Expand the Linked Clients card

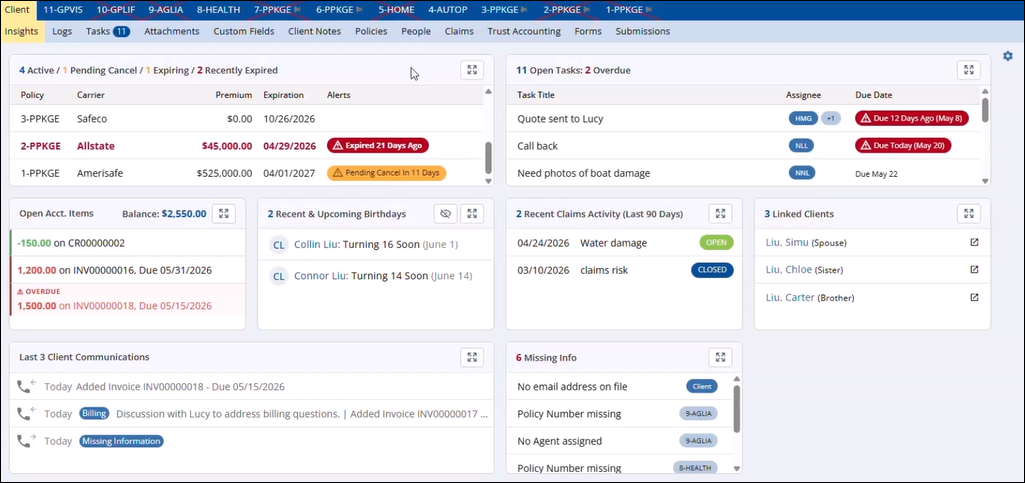point(969,214)
